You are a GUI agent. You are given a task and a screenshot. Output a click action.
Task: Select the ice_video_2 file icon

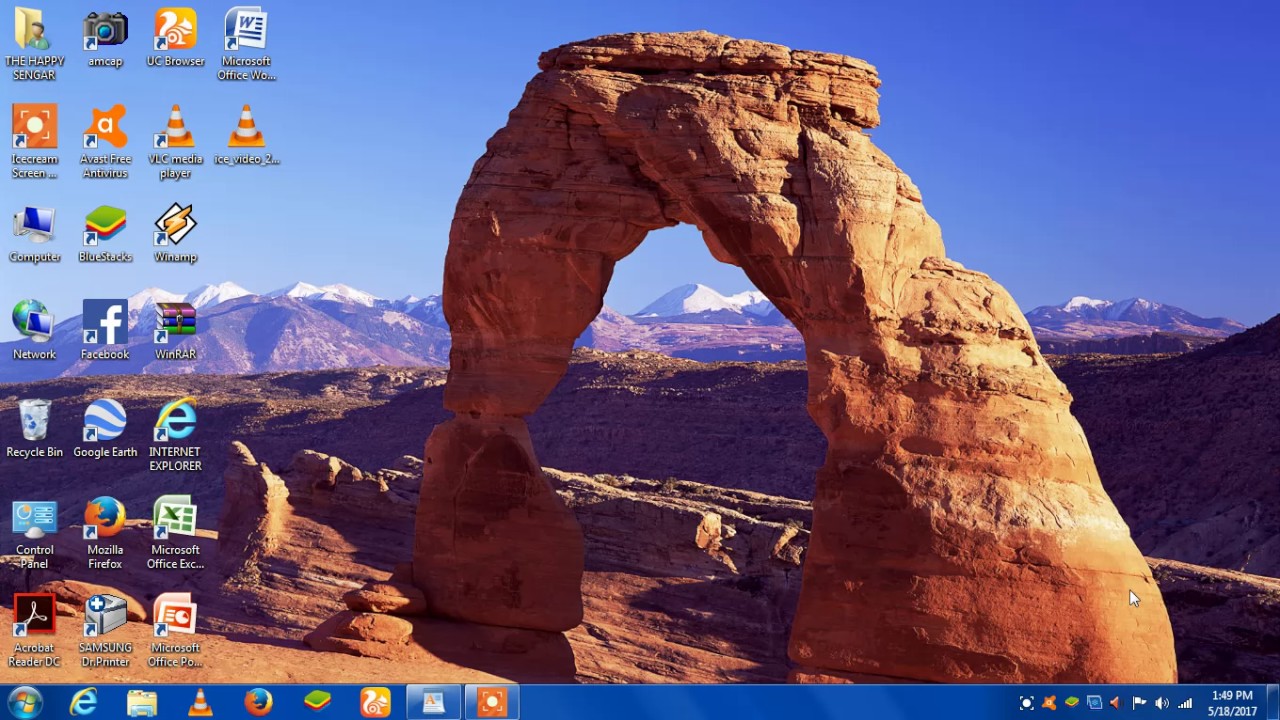(x=246, y=135)
